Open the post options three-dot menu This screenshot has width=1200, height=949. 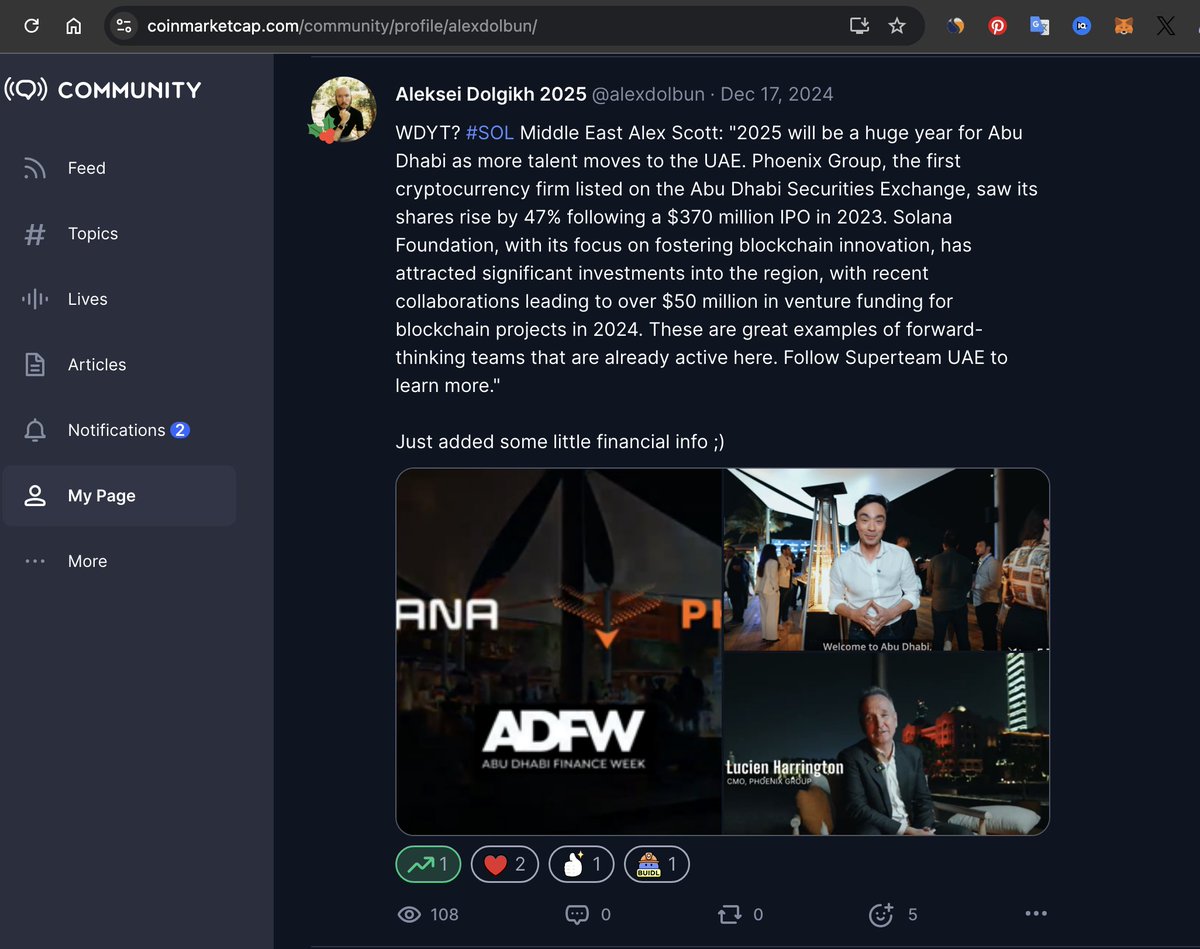(1036, 913)
